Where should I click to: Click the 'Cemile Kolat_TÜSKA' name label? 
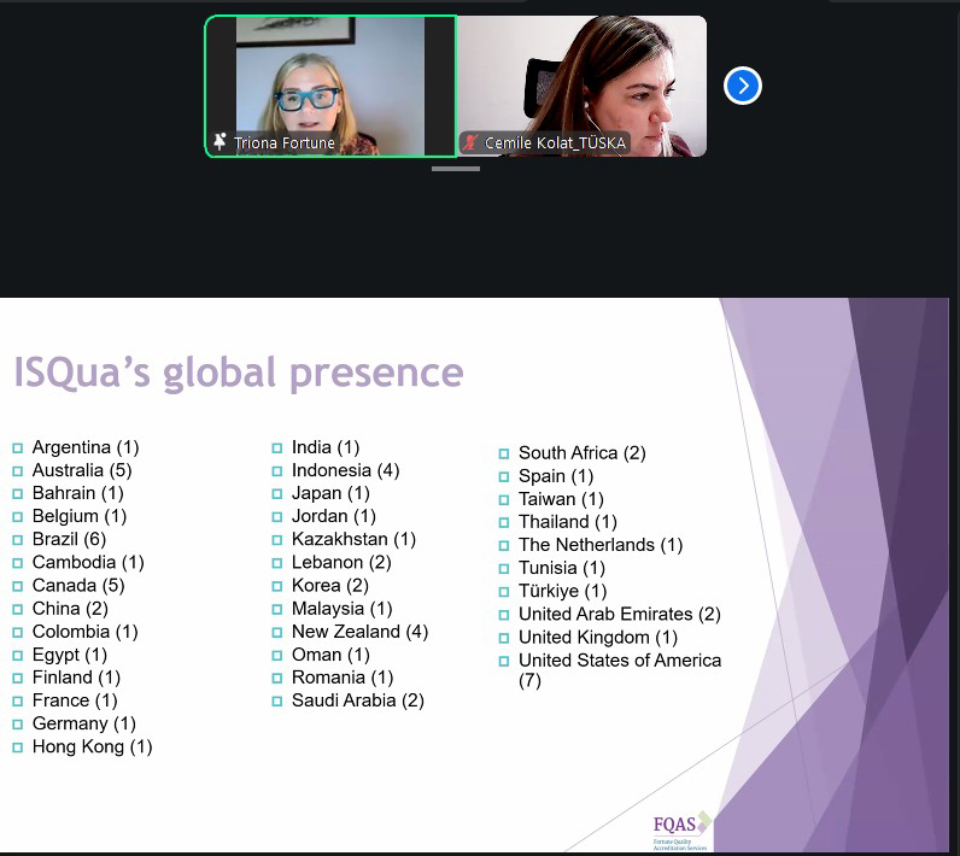click(x=555, y=143)
